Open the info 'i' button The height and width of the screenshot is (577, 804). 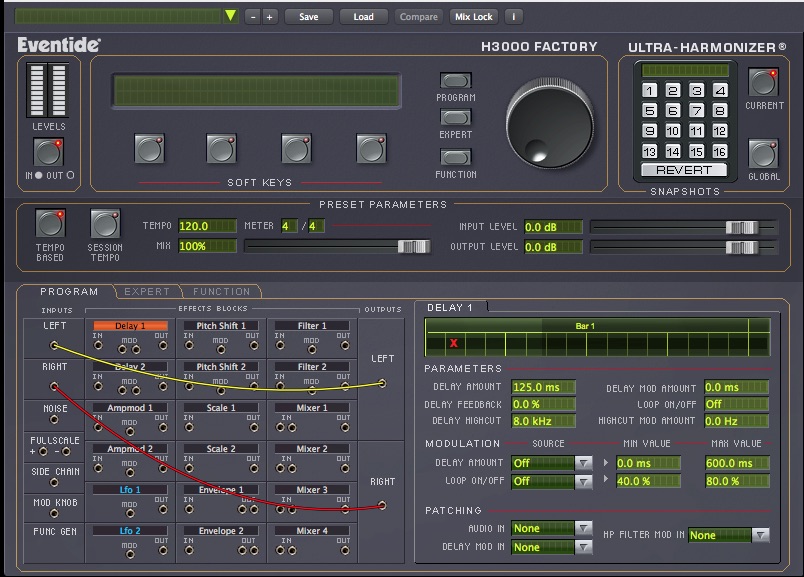(x=513, y=17)
